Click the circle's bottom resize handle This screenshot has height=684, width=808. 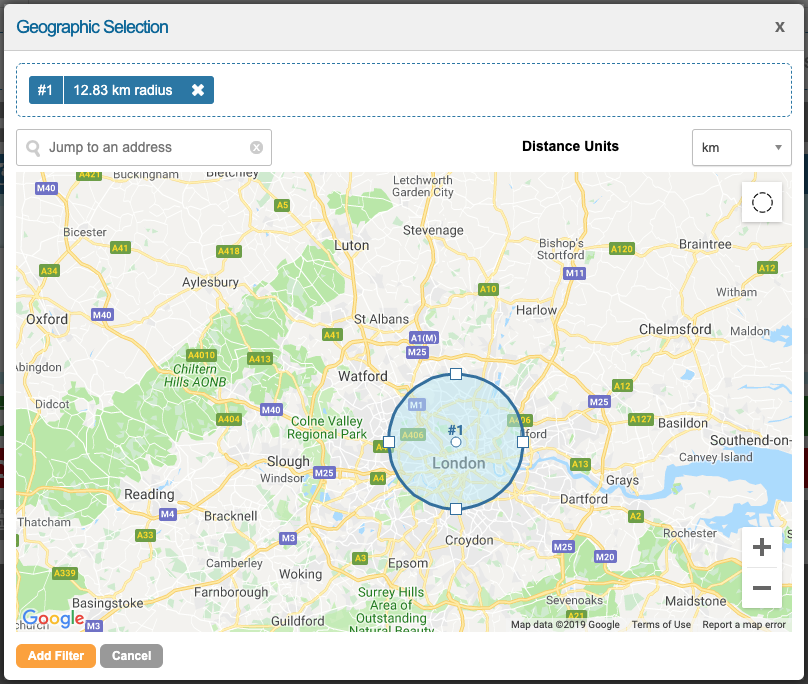click(x=456, y=509)
